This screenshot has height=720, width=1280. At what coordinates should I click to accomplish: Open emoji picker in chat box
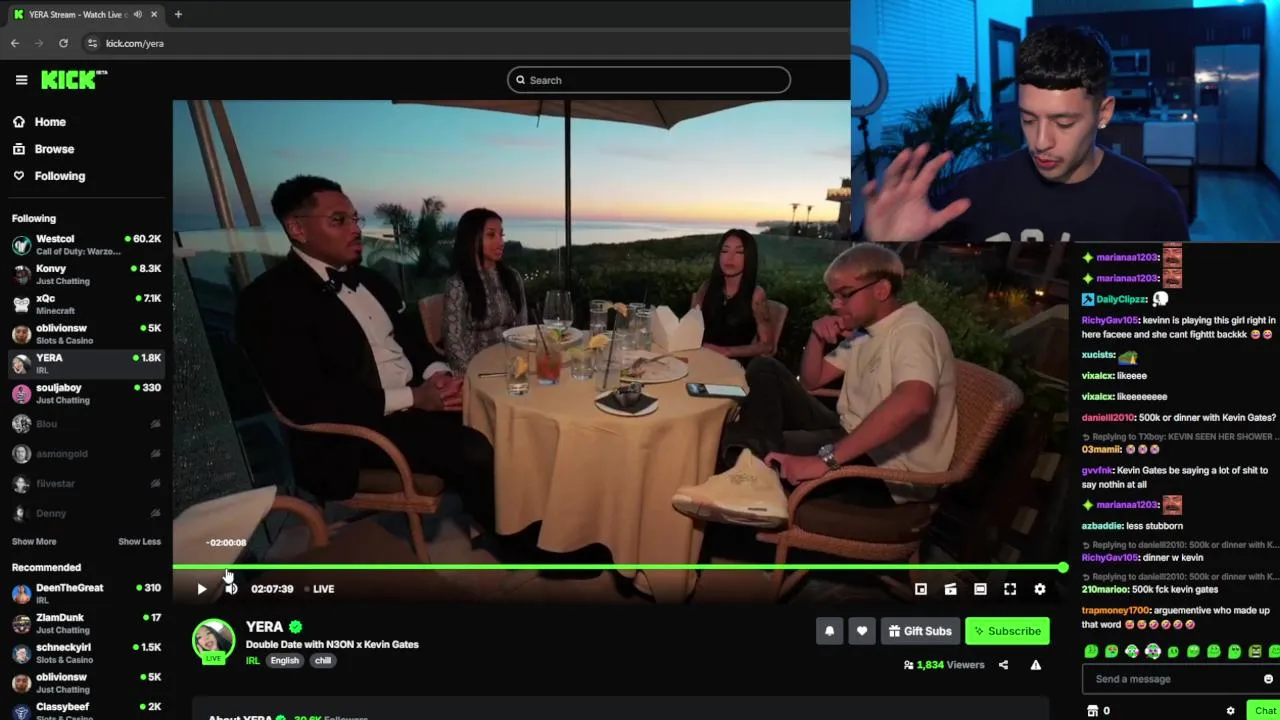[1268, 679]
